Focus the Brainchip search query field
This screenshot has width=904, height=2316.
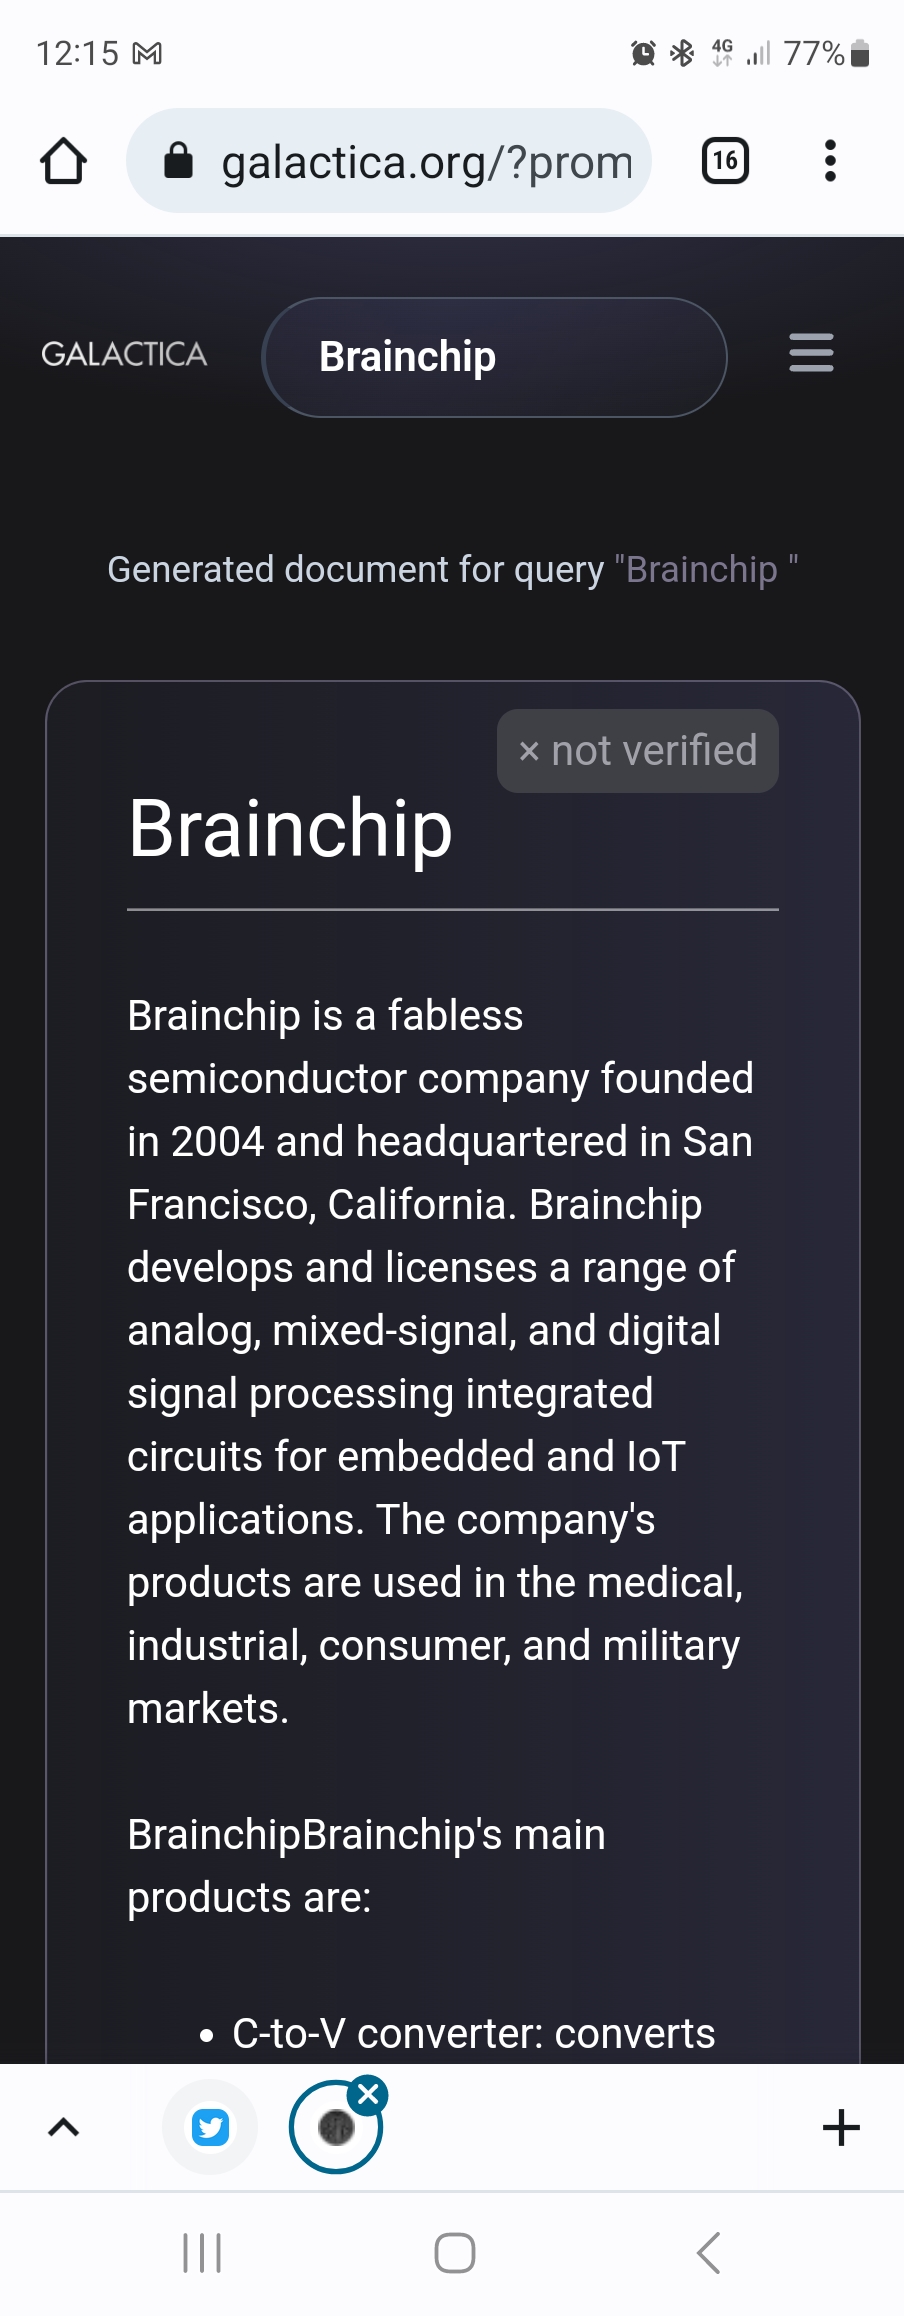tap(494, 357)
